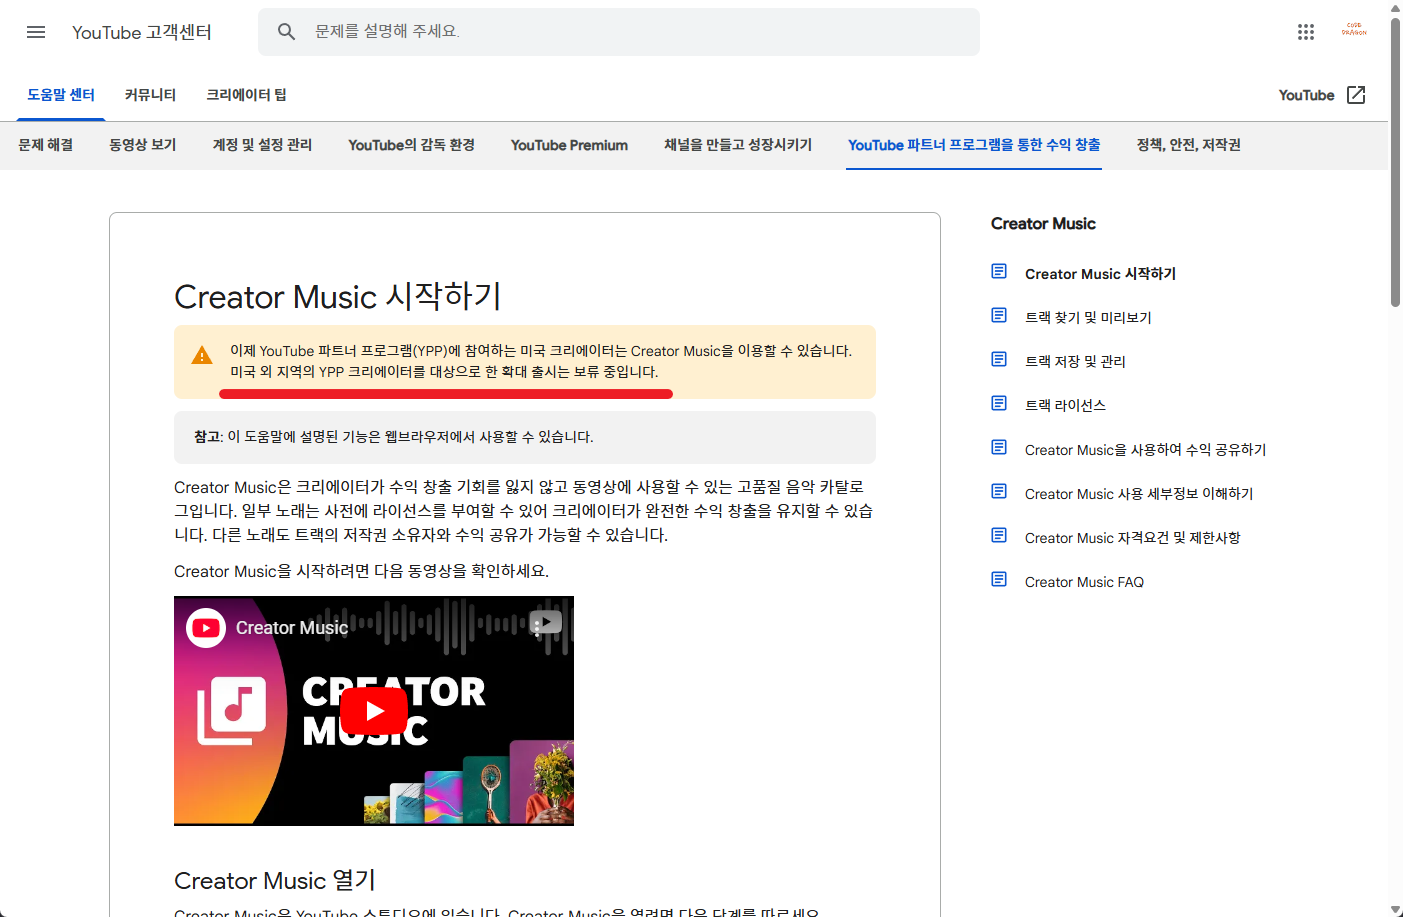Switch to the 도움말 센터 tab
The image size is (1403, 917).
coord(61,95)
